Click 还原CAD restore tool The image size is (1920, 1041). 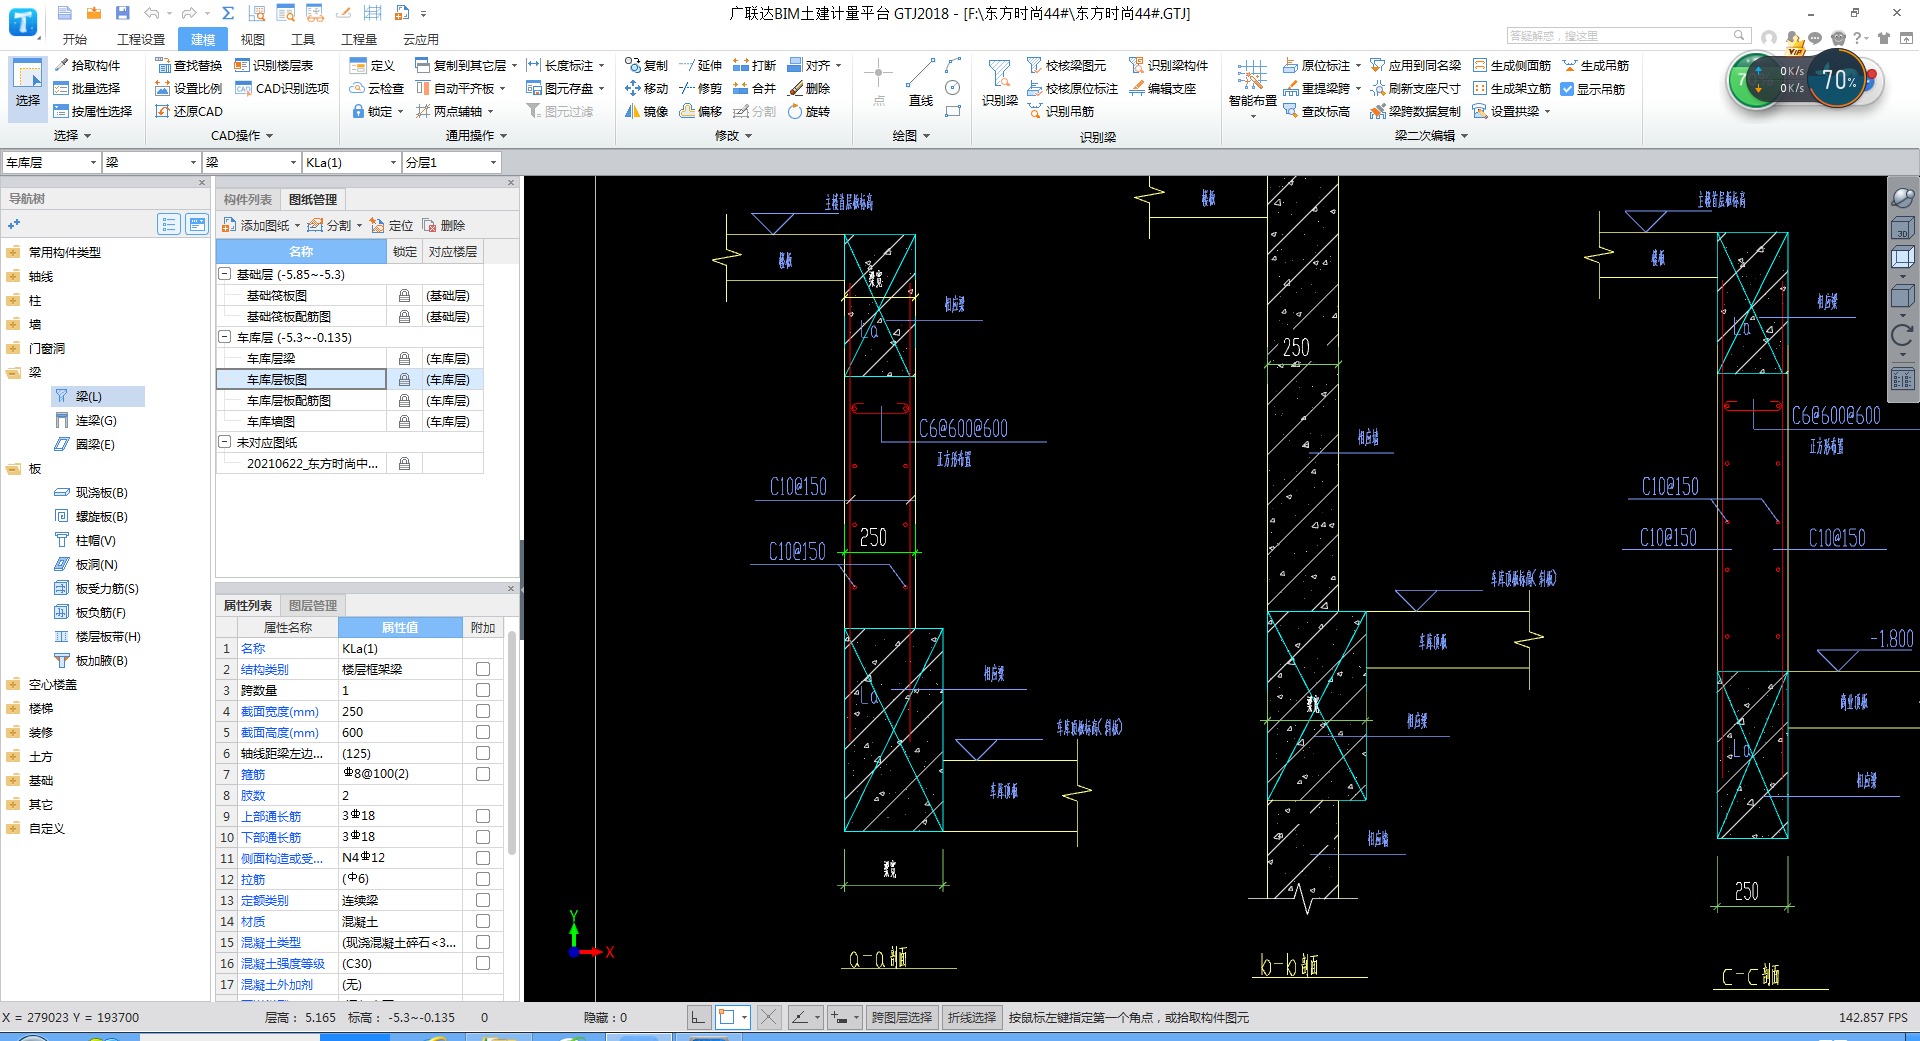[x=189, y=111]
